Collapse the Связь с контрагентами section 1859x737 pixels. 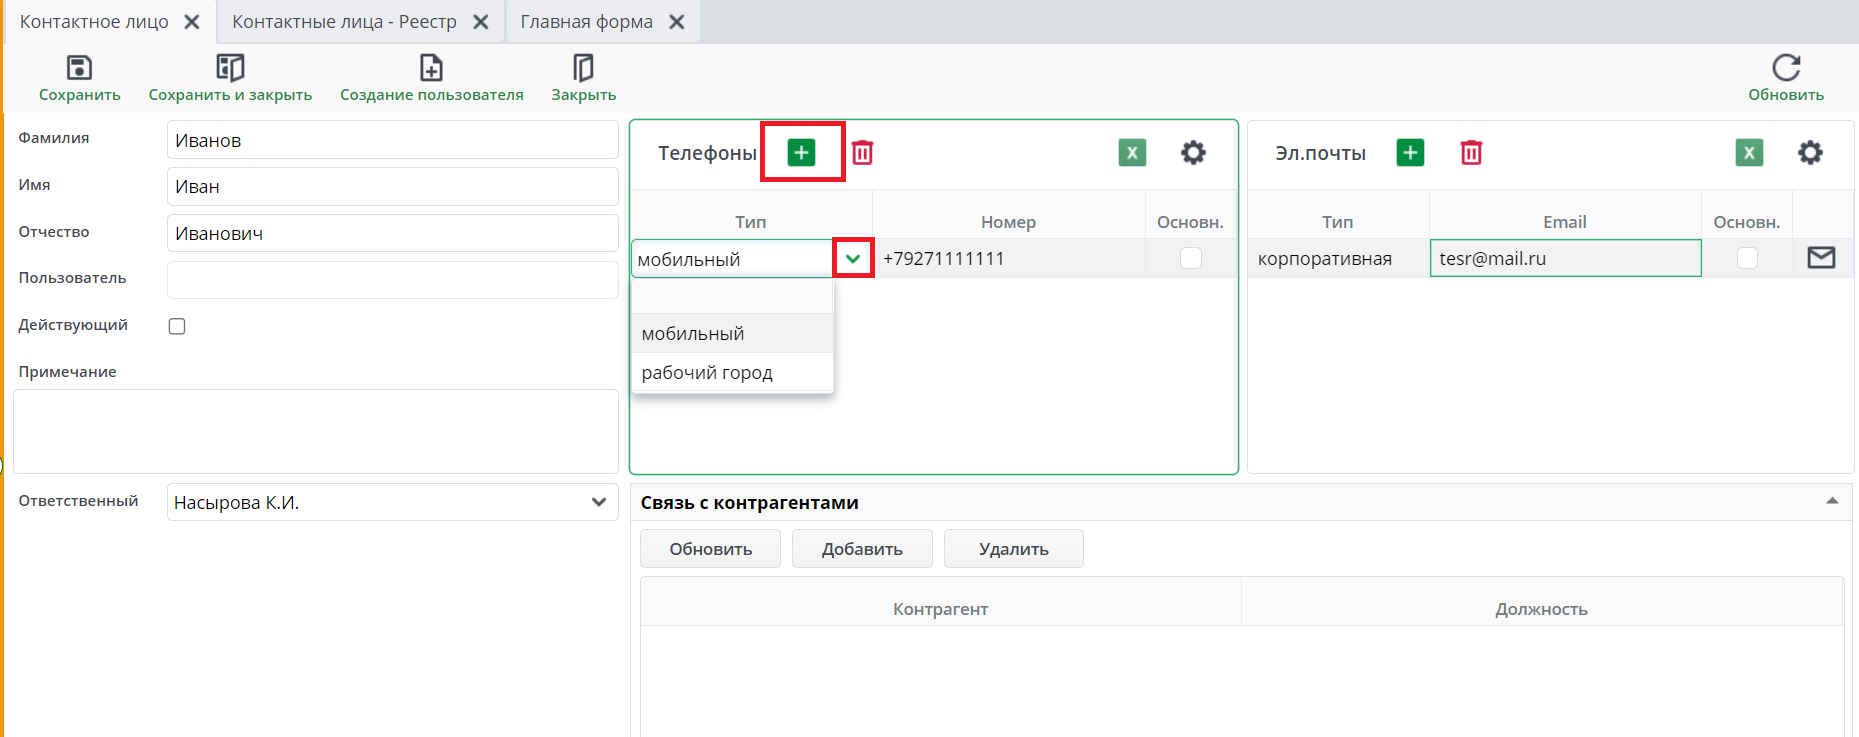(x=1831, y=501)
